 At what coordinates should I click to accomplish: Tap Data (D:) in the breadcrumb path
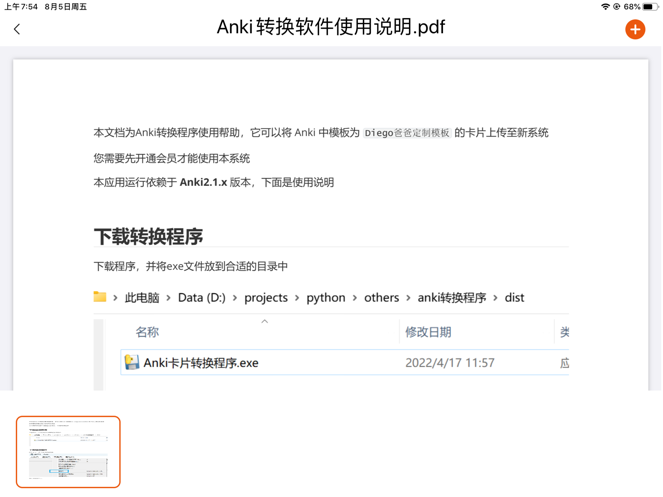coord(202,298)
